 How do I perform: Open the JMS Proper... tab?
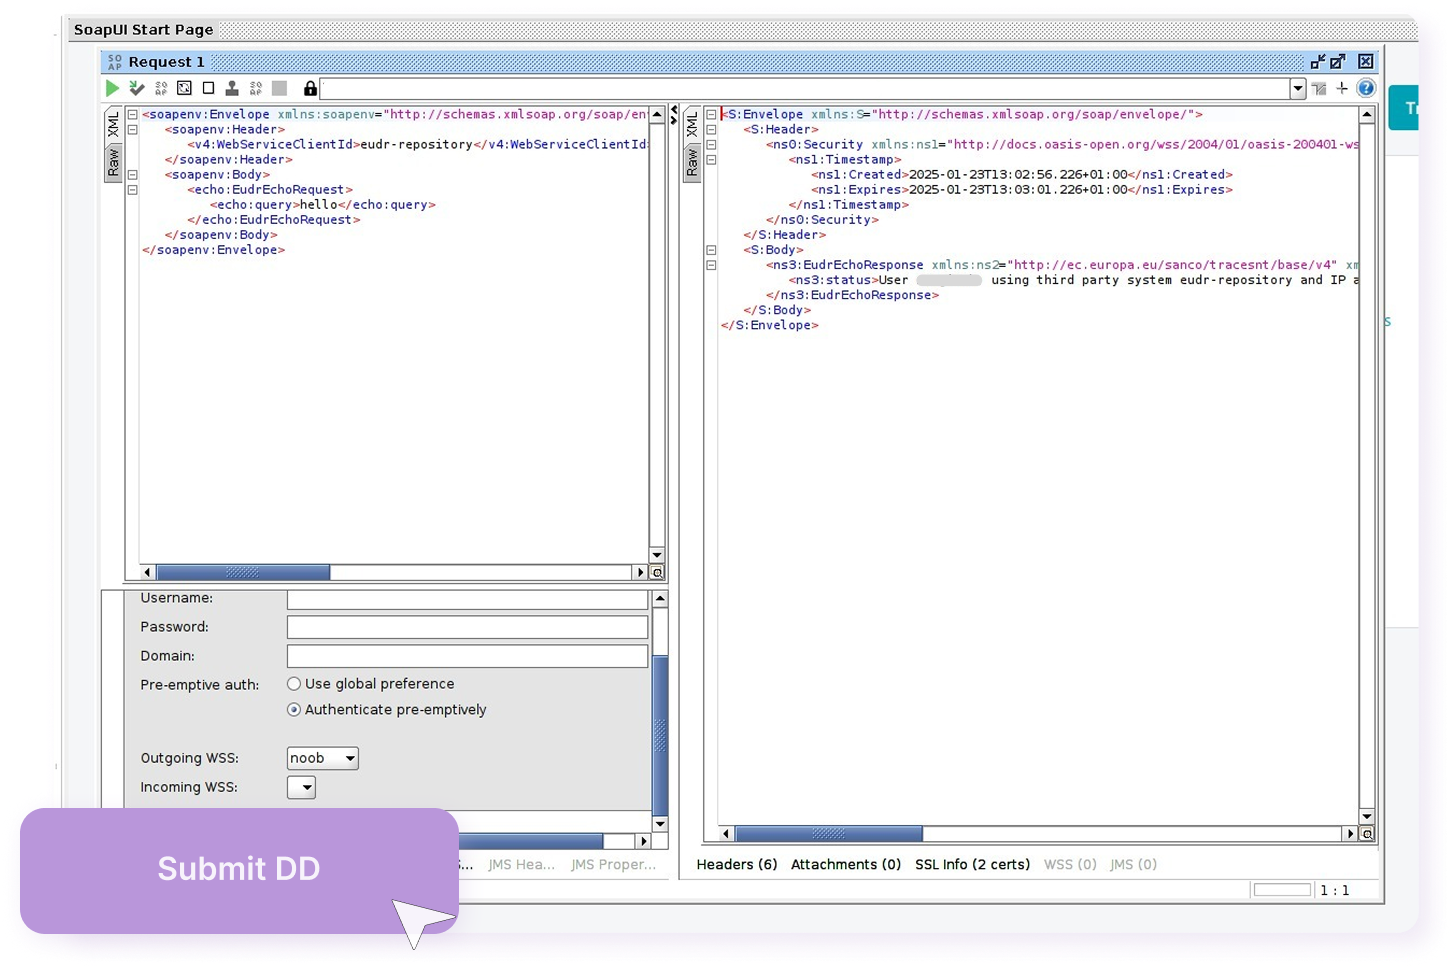[613, 864]
